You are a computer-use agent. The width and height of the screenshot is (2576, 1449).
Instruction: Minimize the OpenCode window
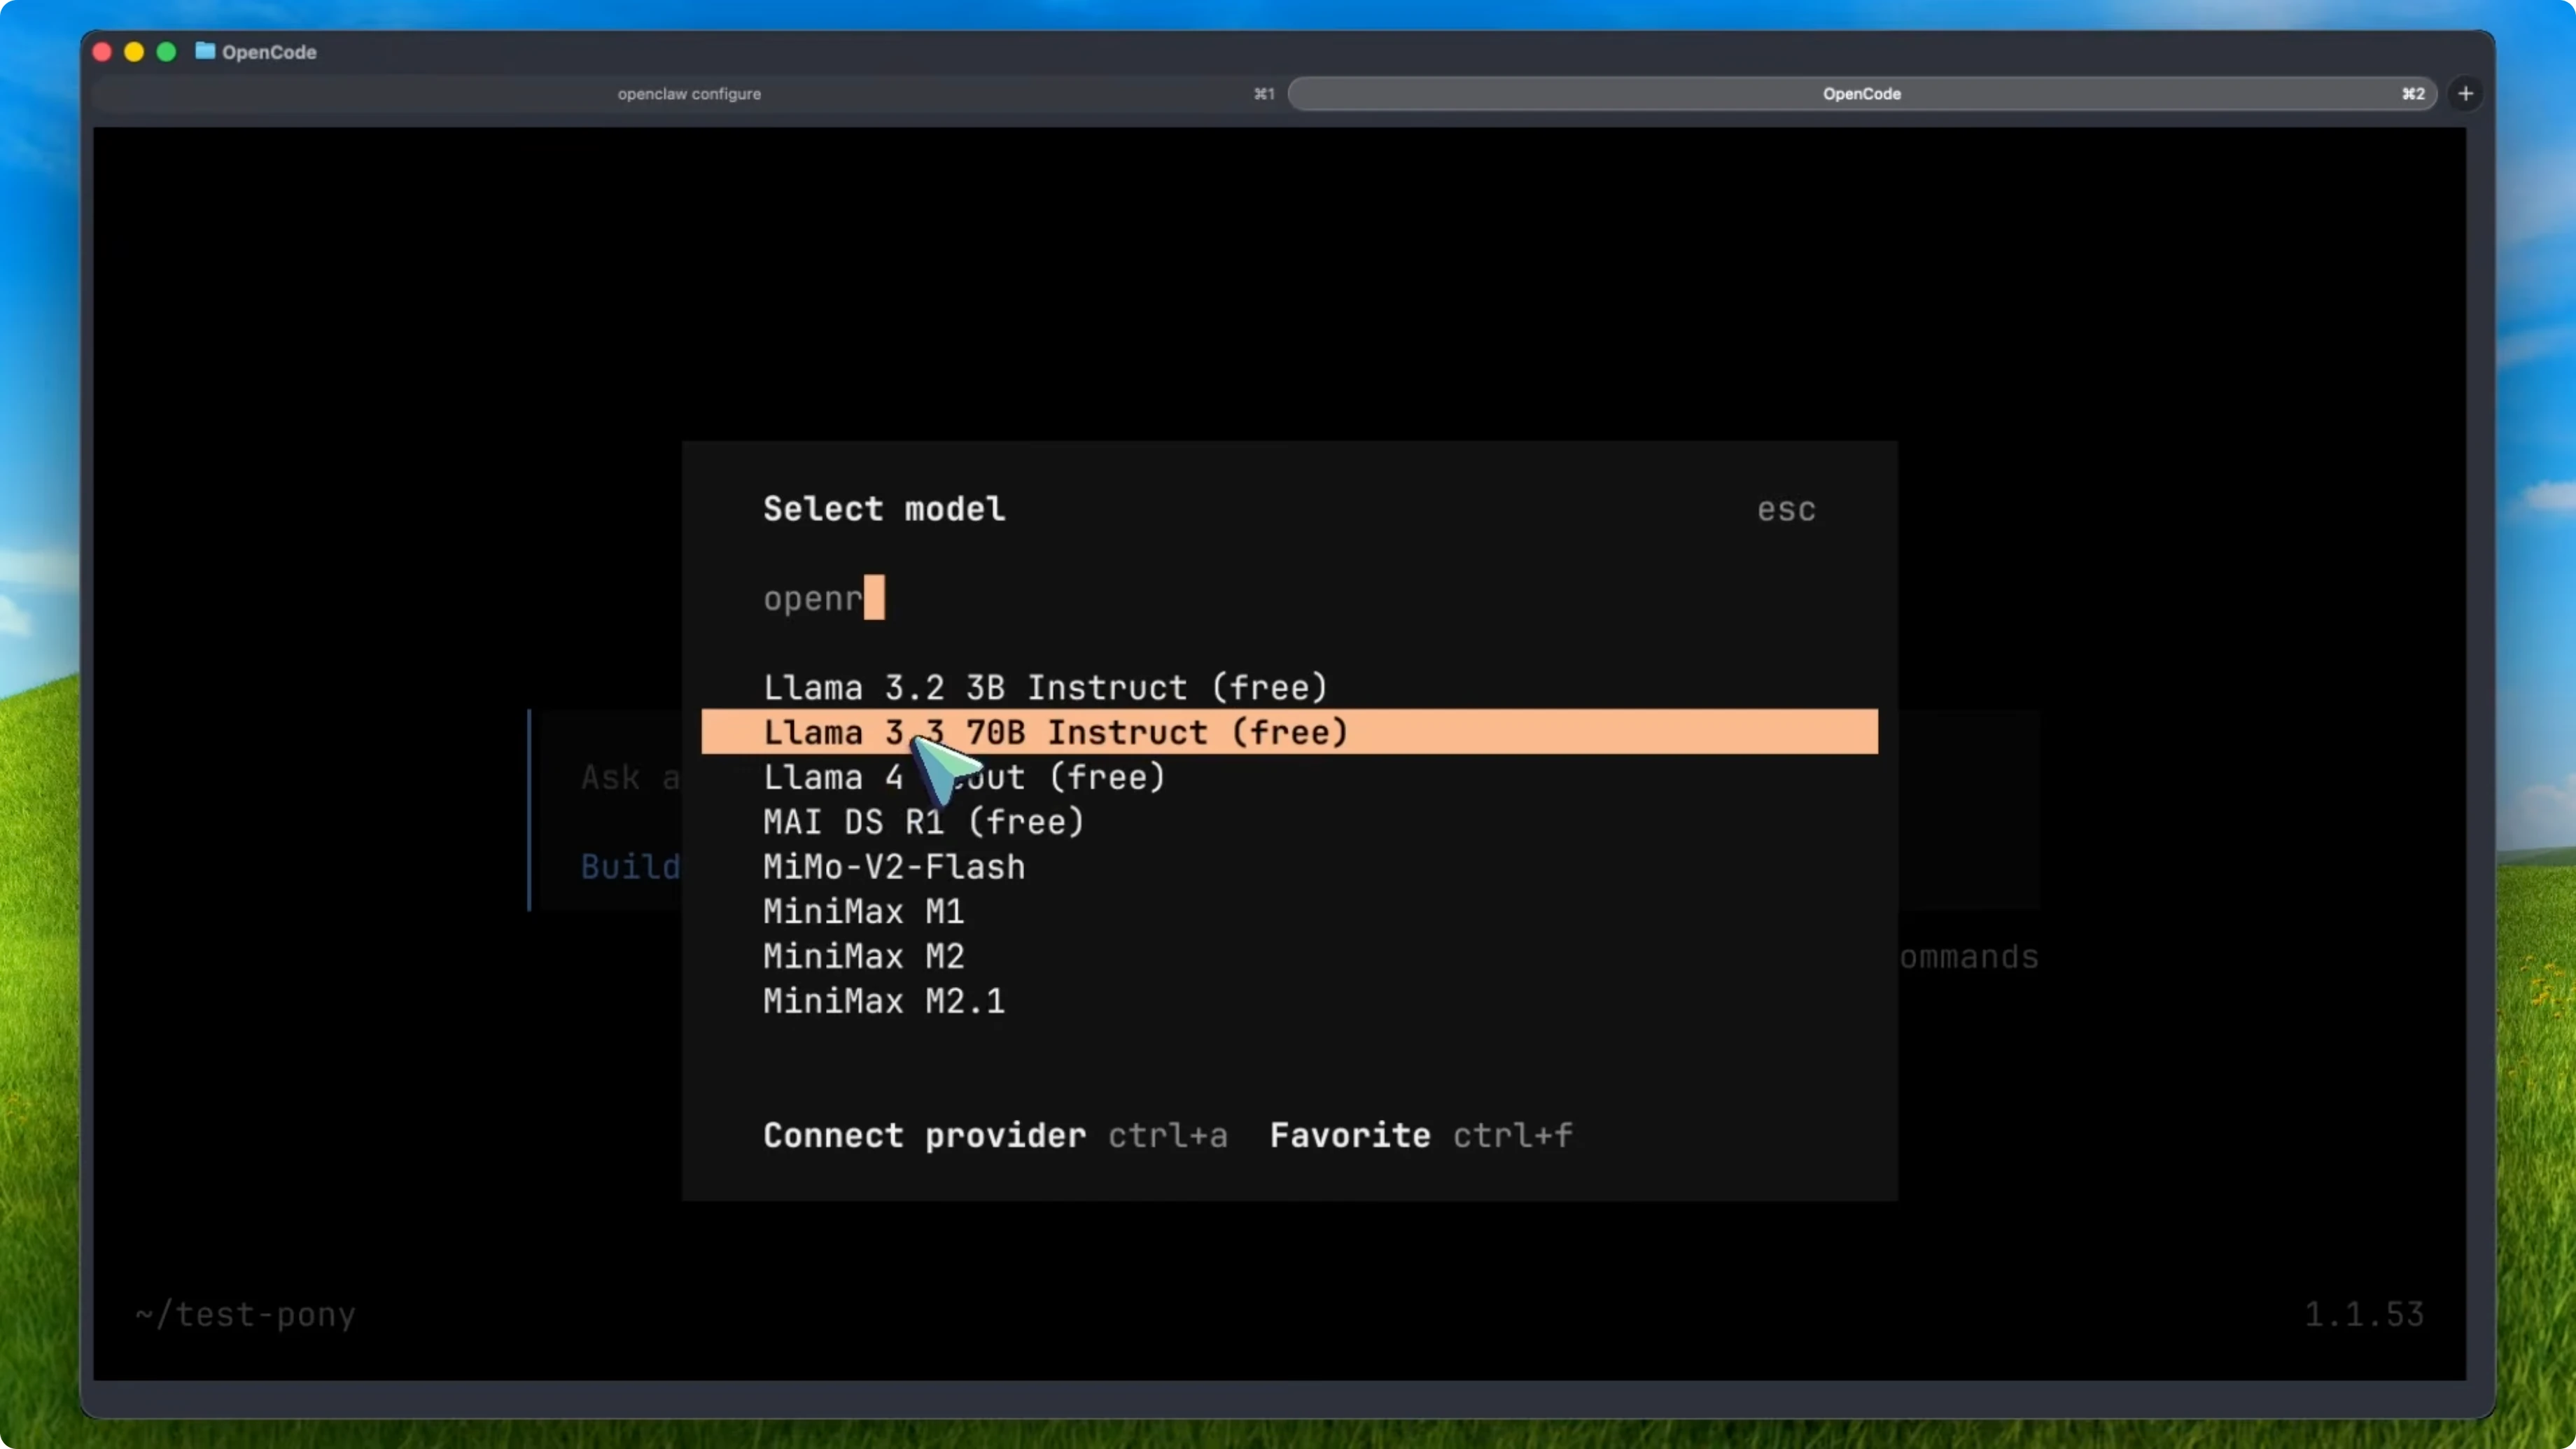point(133,52)
